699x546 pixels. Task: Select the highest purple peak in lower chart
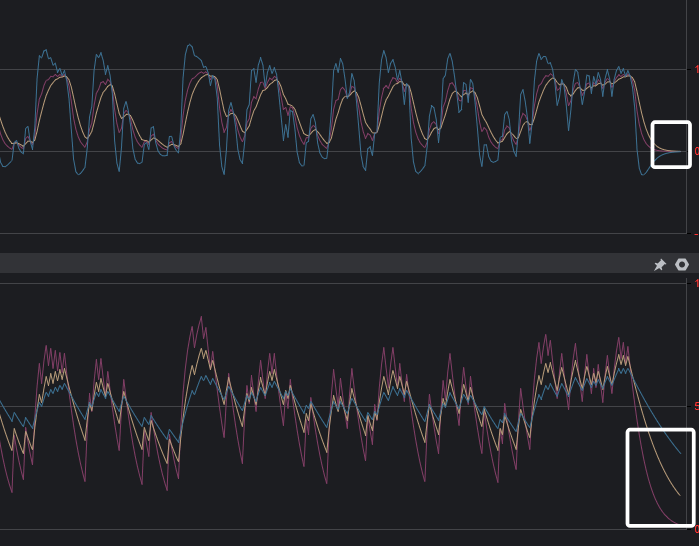(x=201, y=317)
